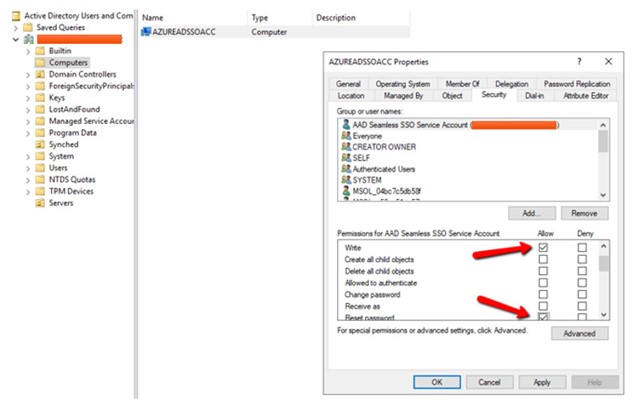Open the Managed By tab

coord(403,96)
